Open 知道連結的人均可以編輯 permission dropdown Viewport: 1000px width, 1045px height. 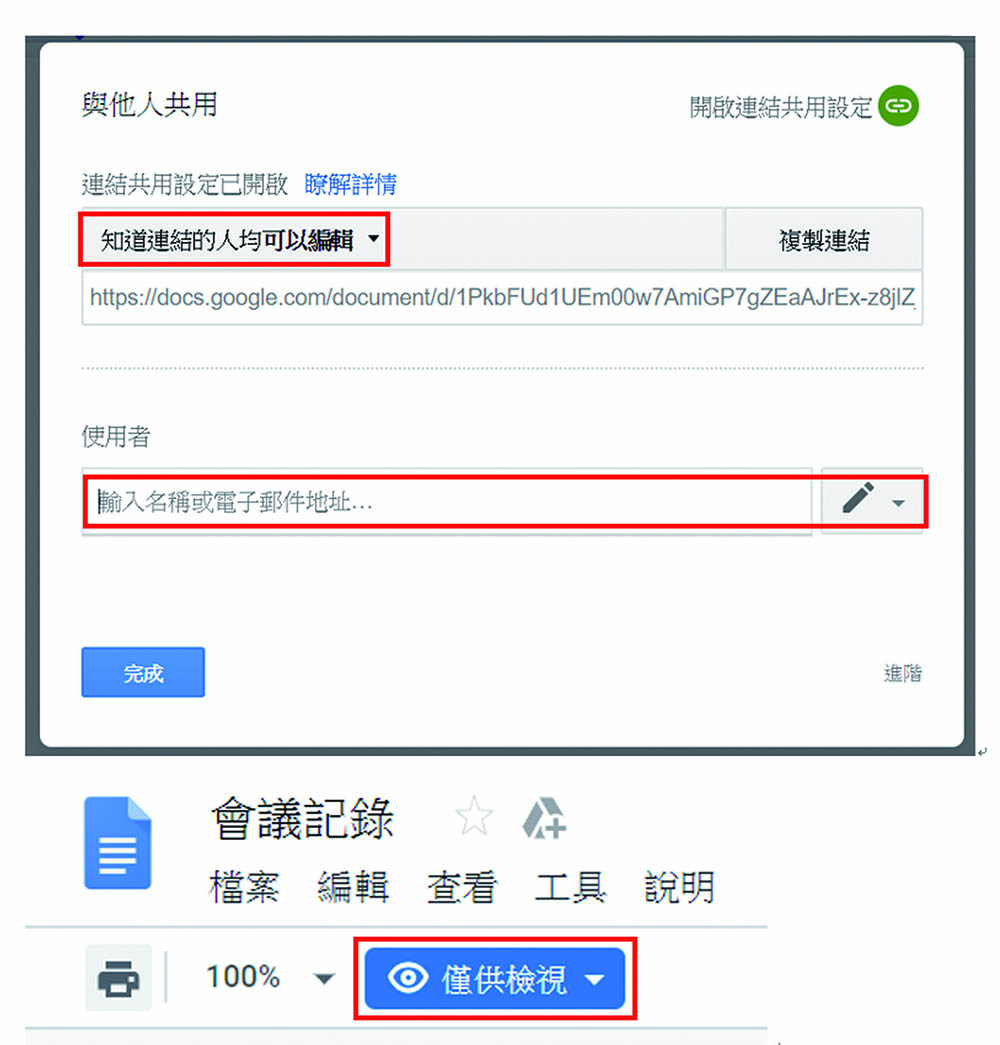235,240
